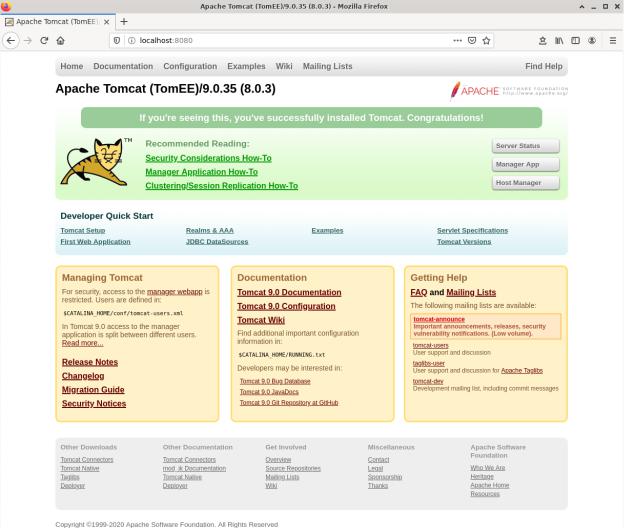Open taglibs-user mailing list link
The height and width of the screenshot is (528, 624).
point(429,363)
